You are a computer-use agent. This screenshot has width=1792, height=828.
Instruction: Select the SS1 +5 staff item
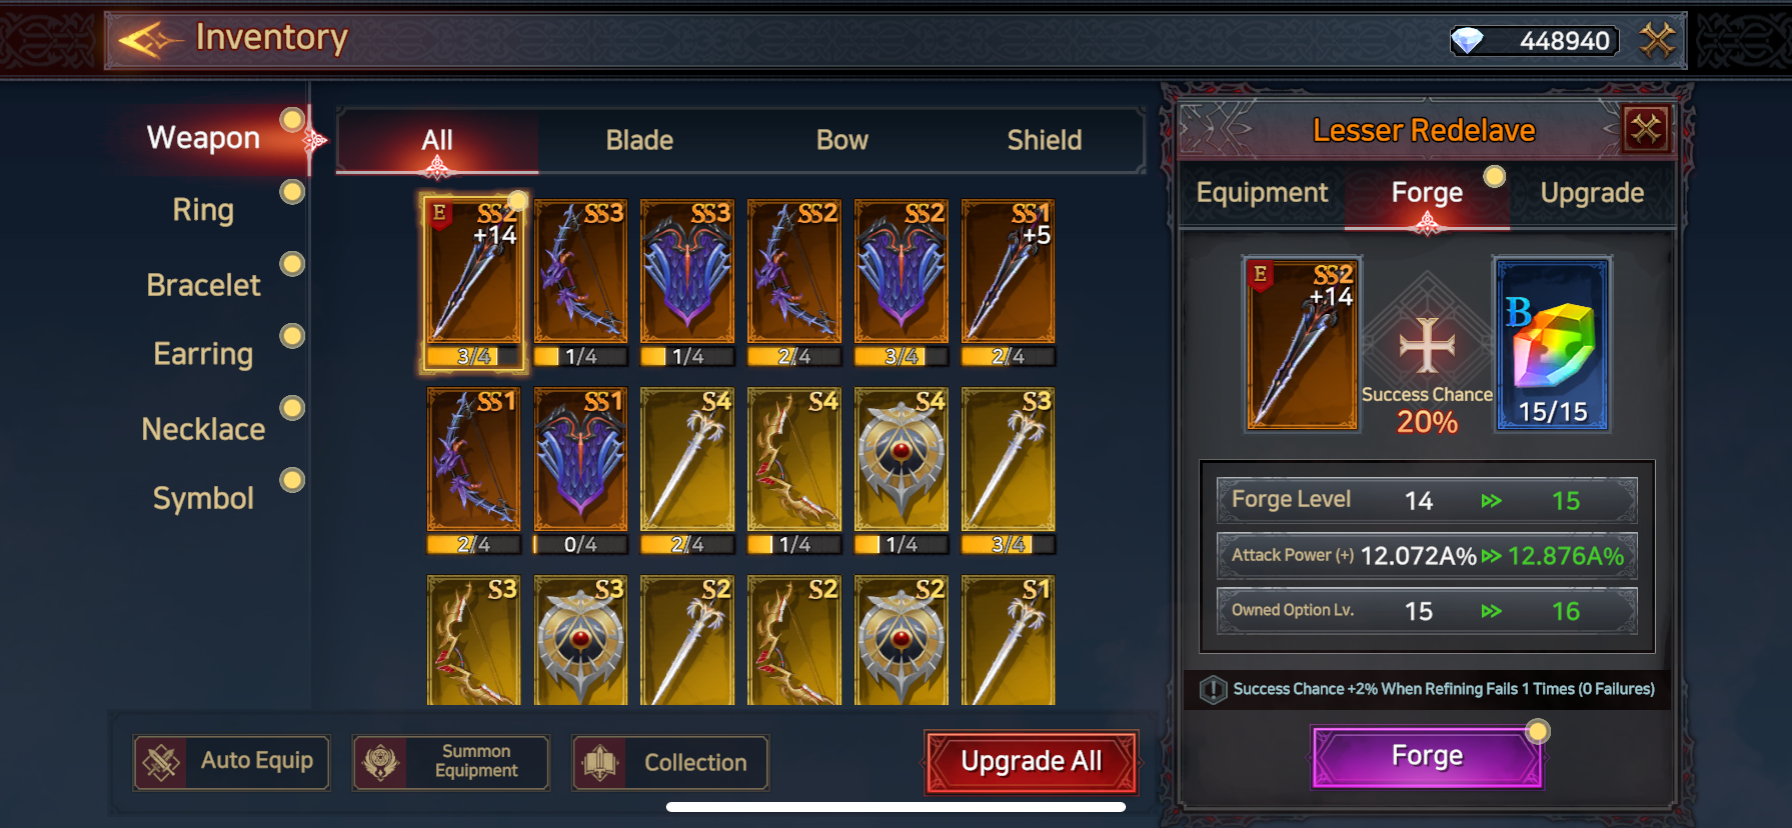(1008, 282)
